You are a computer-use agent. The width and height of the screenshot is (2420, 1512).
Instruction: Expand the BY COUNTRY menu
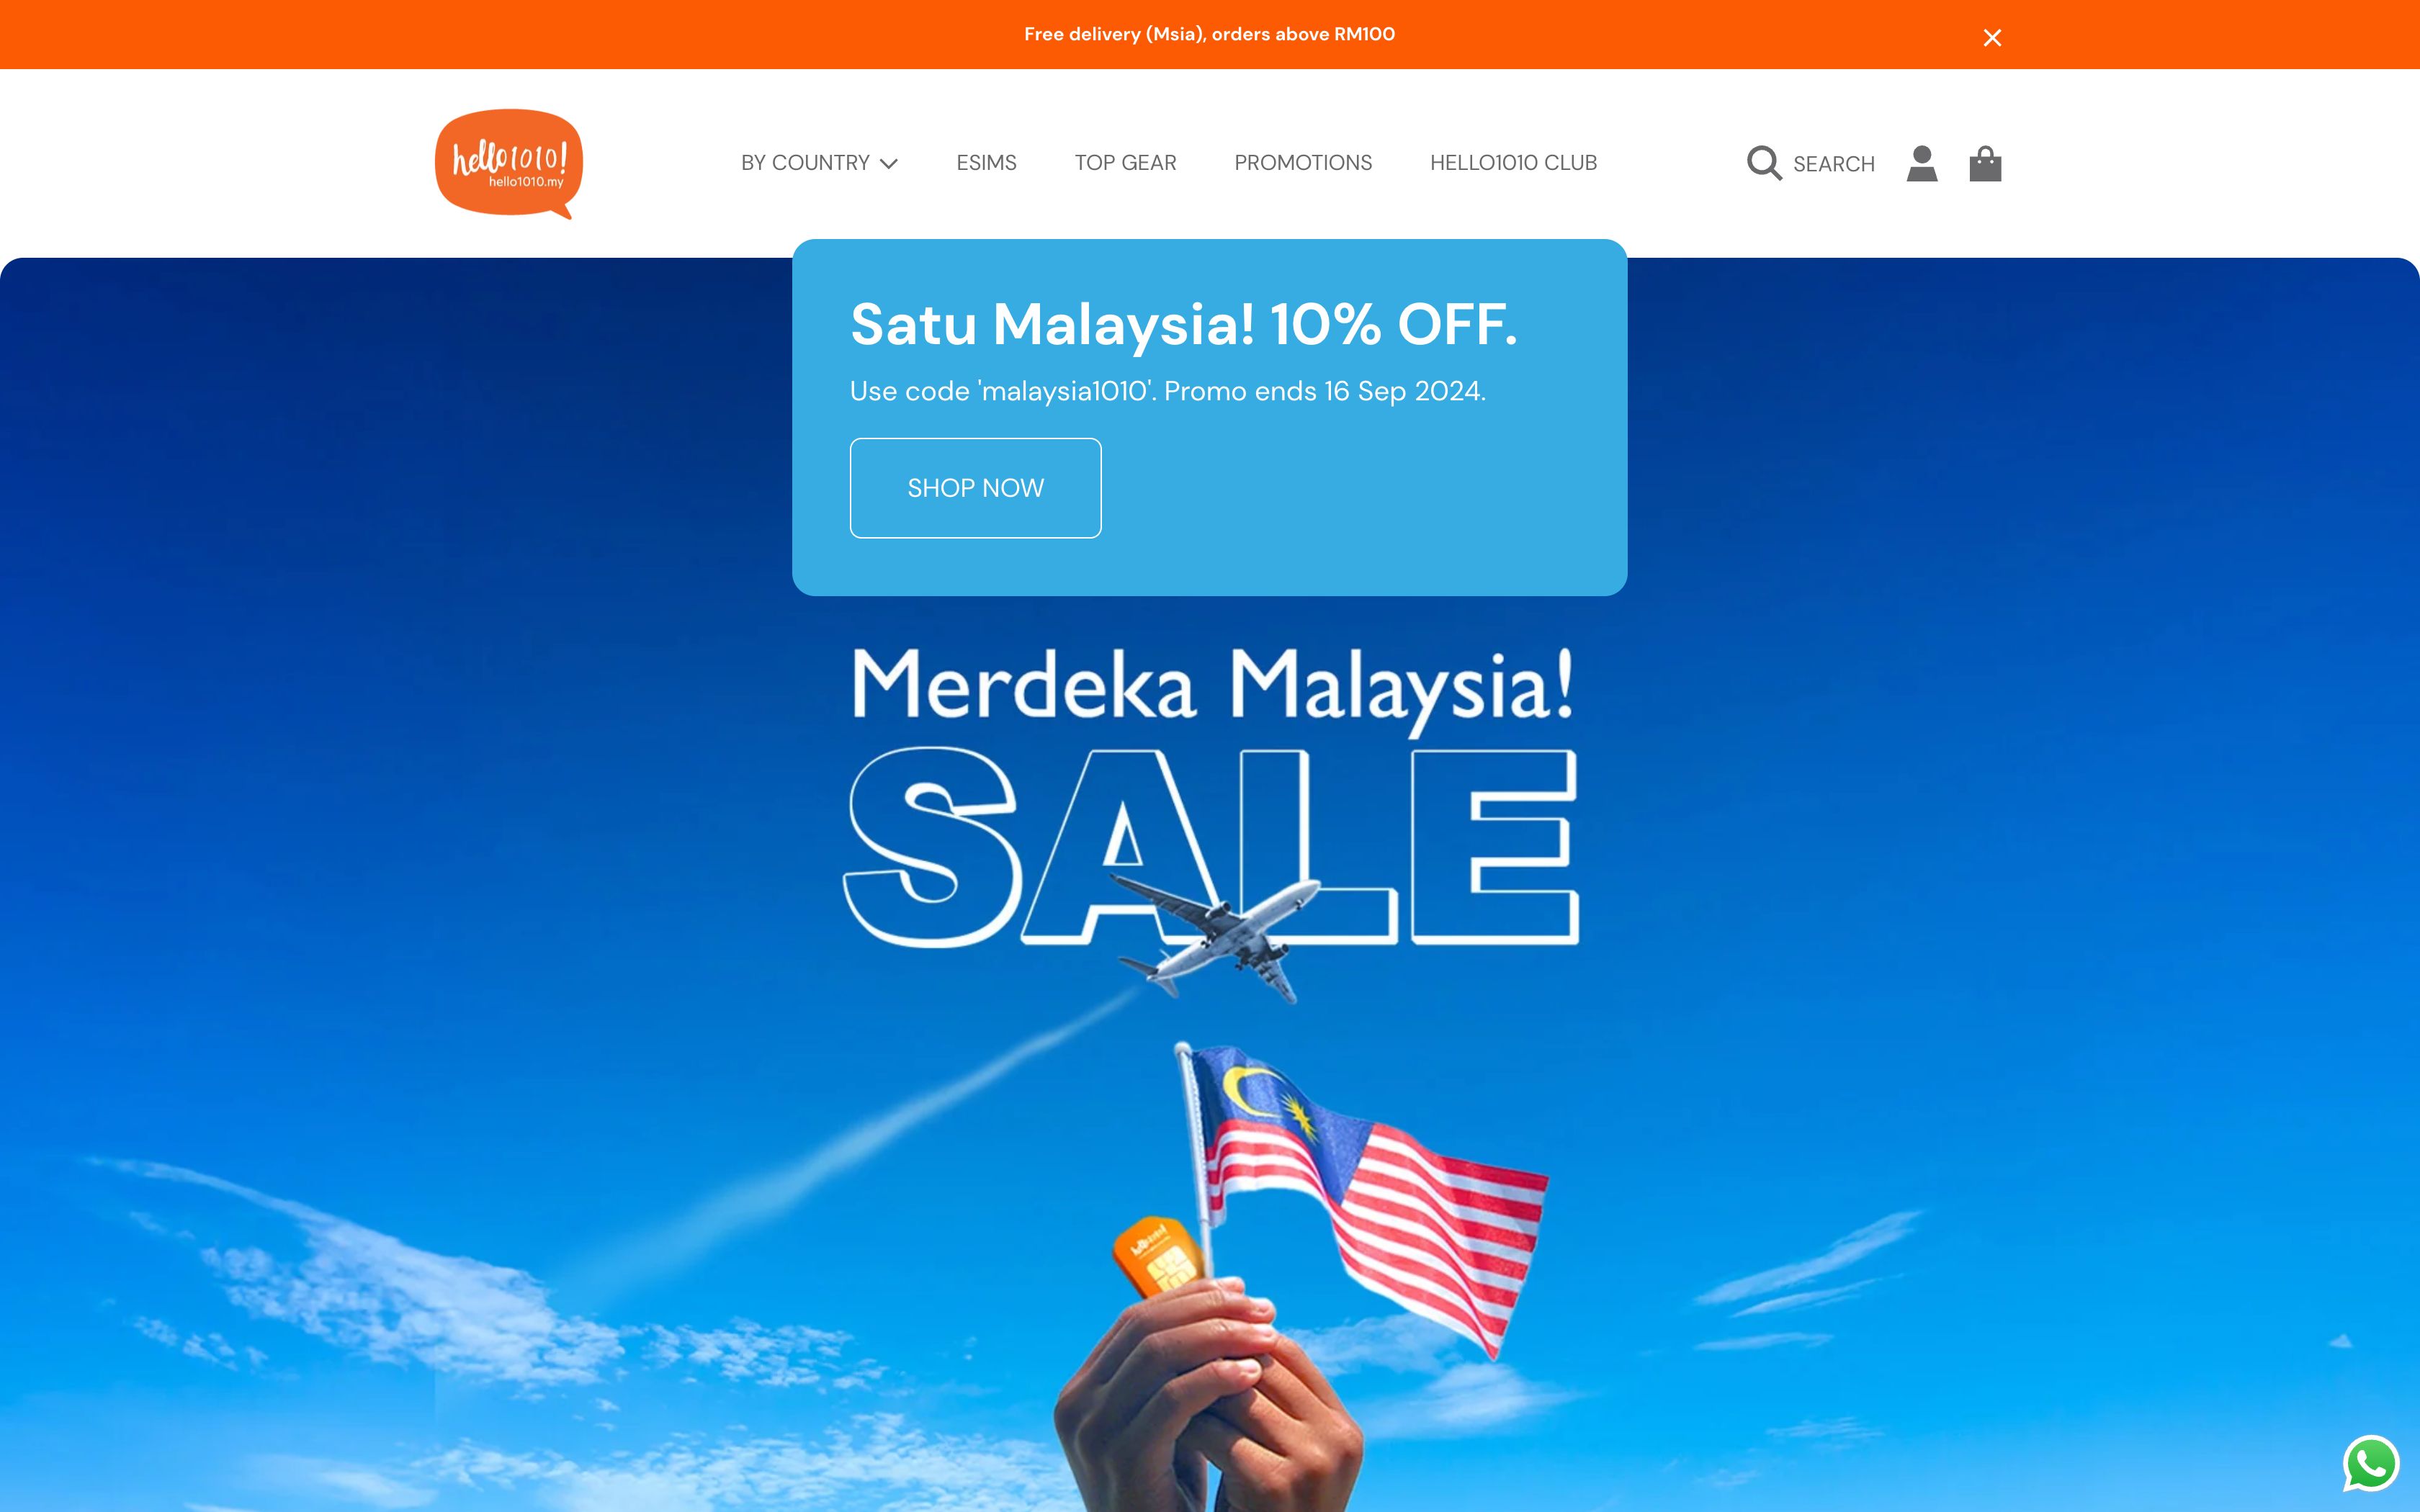coord(819,163)
